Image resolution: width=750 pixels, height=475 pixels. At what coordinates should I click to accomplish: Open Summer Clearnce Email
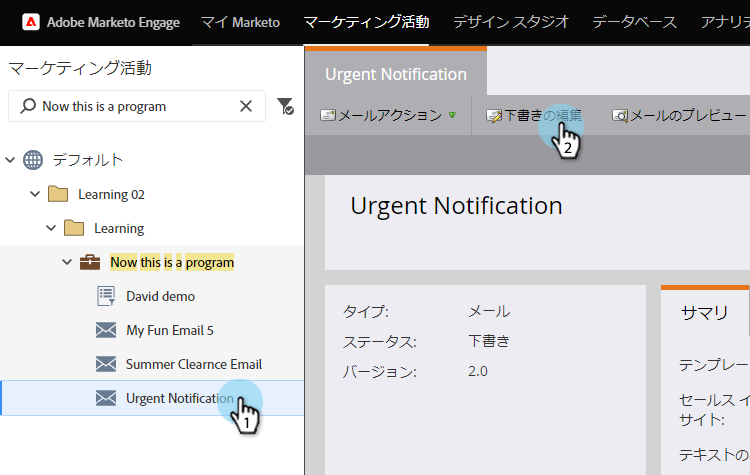tap(194, 364)
